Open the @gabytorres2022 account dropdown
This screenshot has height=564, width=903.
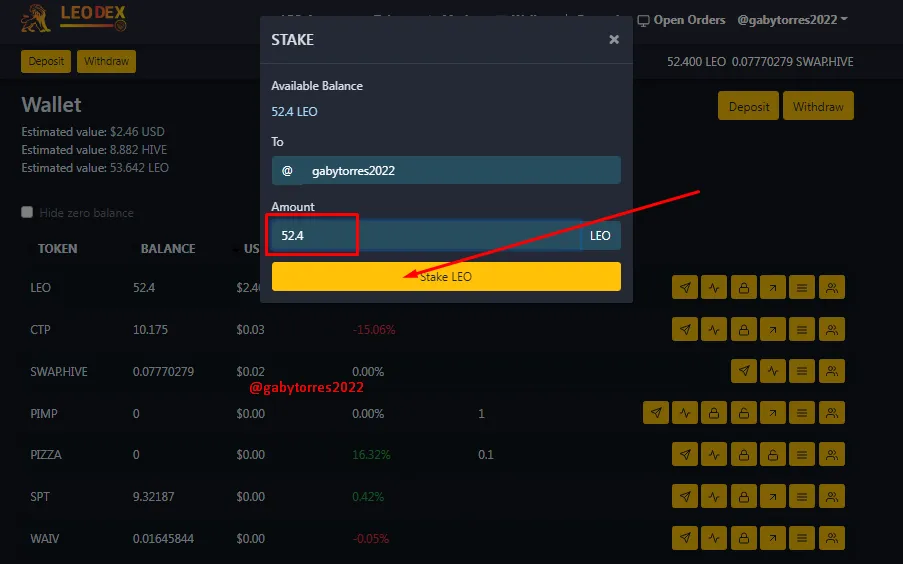pos(792,20)
